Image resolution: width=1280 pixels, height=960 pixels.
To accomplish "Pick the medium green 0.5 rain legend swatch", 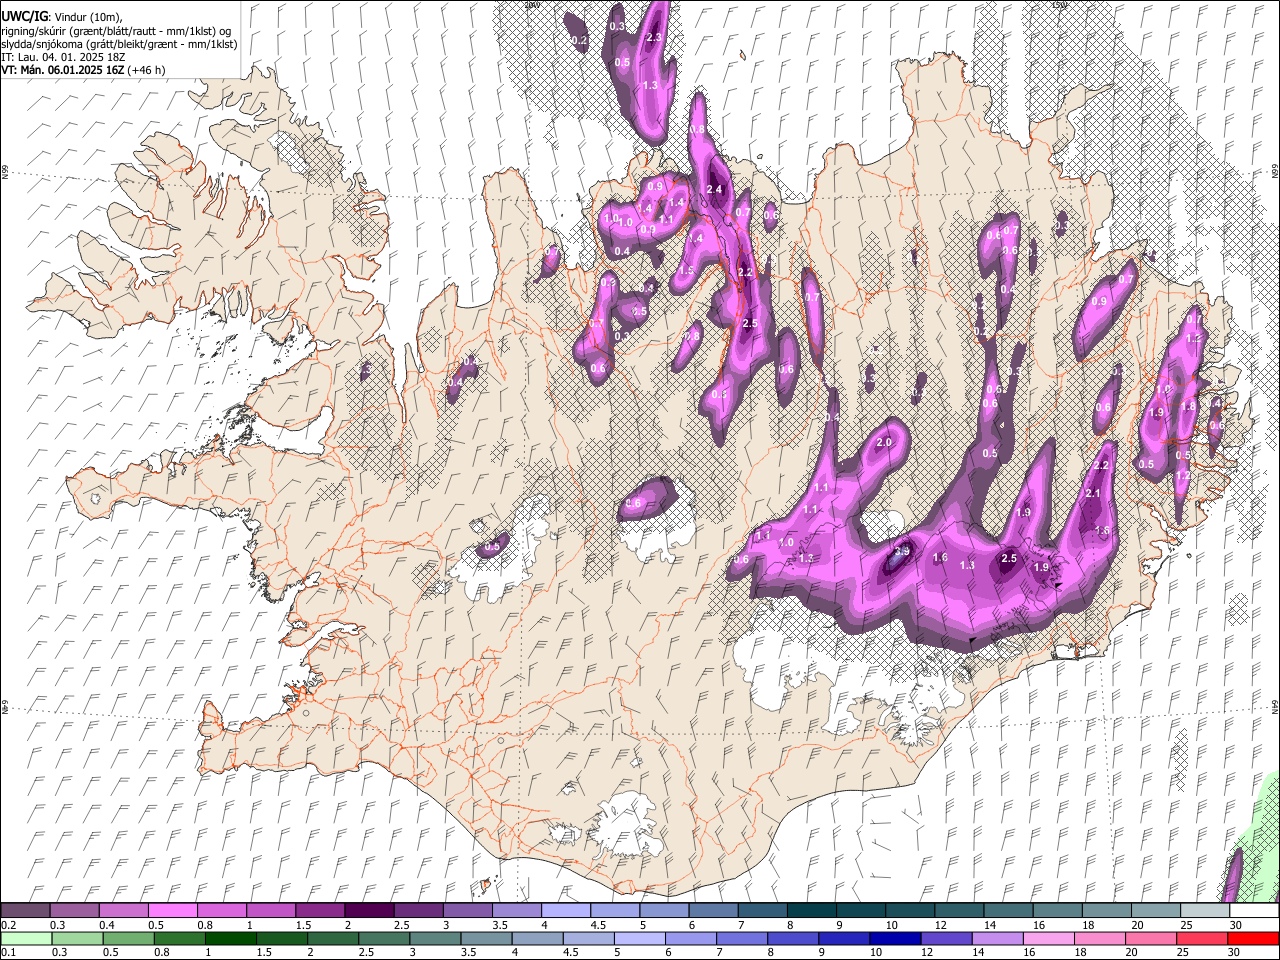I will tap(128, 938).
